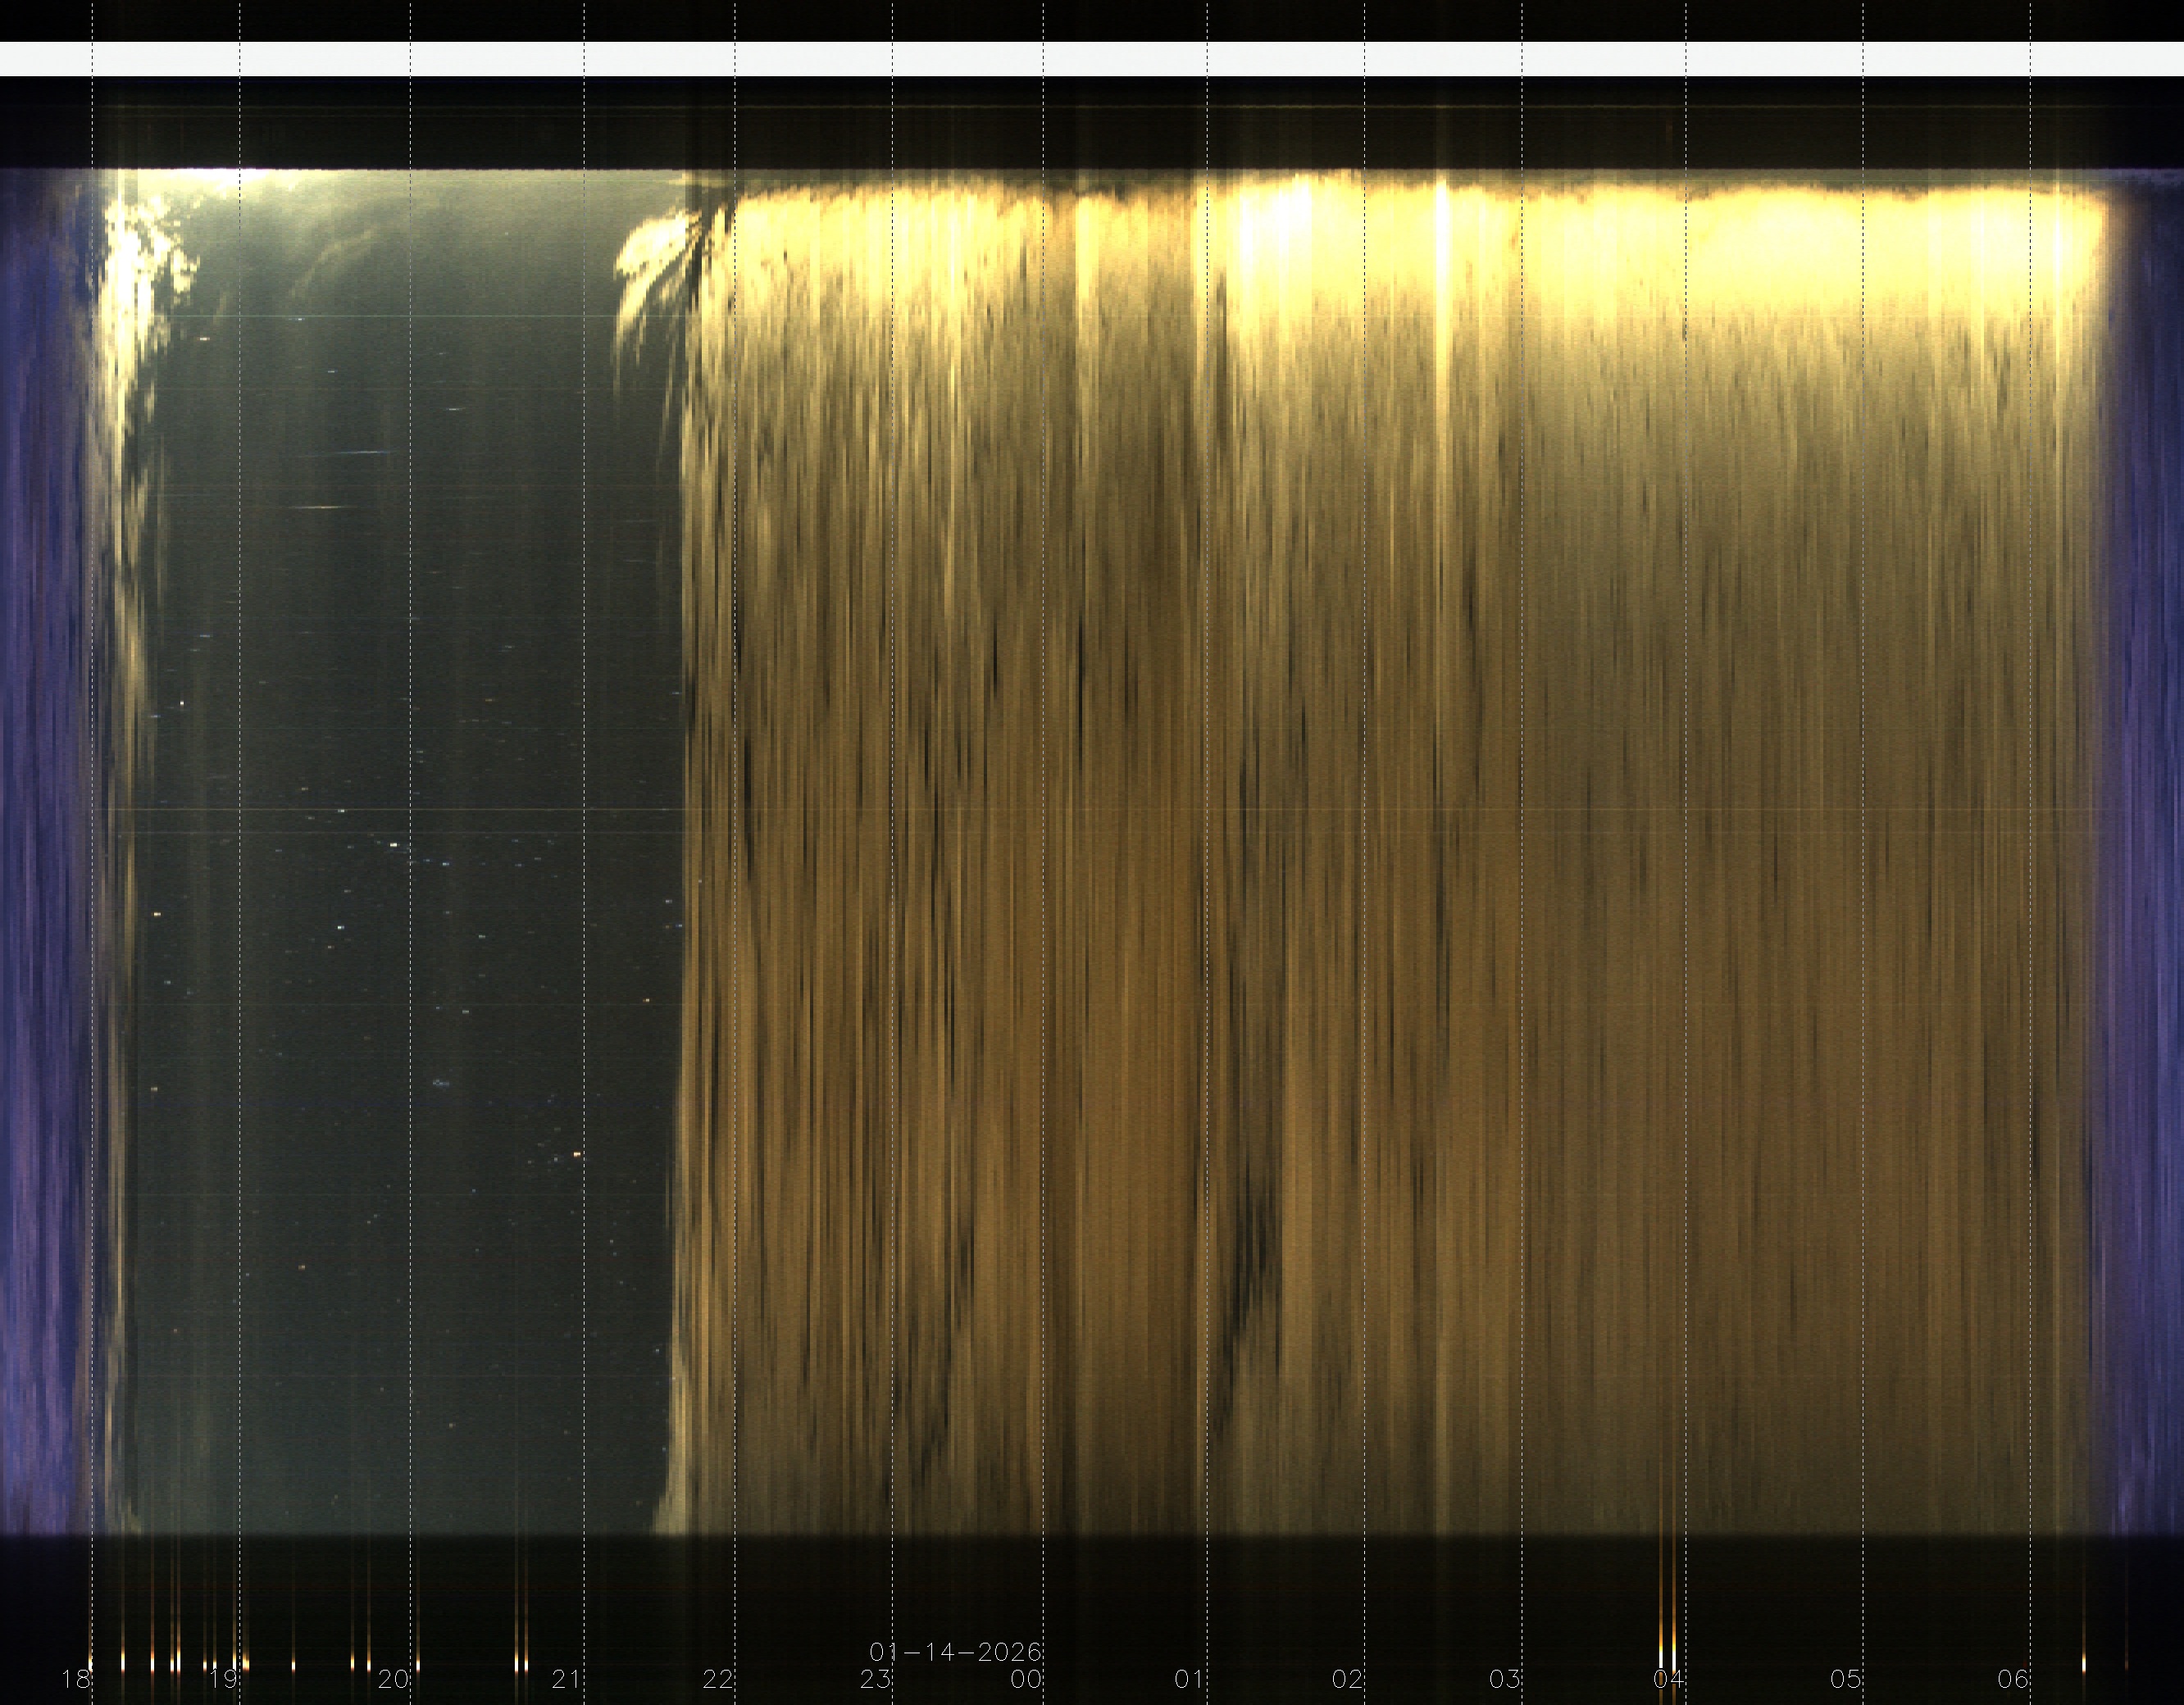Choose the 03 hour label

[1504, 1679]
